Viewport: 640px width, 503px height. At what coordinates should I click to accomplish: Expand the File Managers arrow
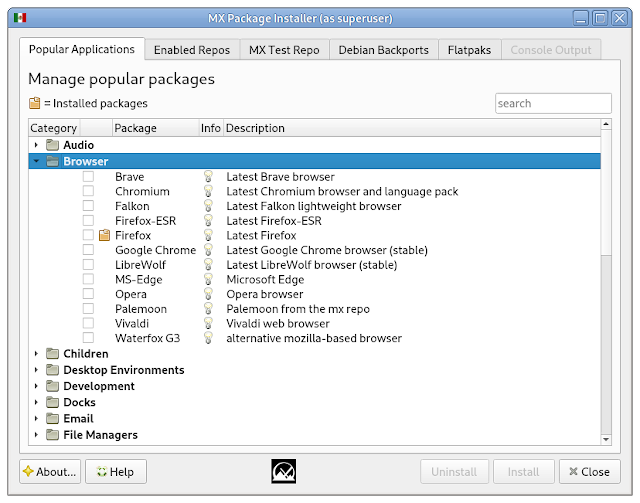(36, 435)
